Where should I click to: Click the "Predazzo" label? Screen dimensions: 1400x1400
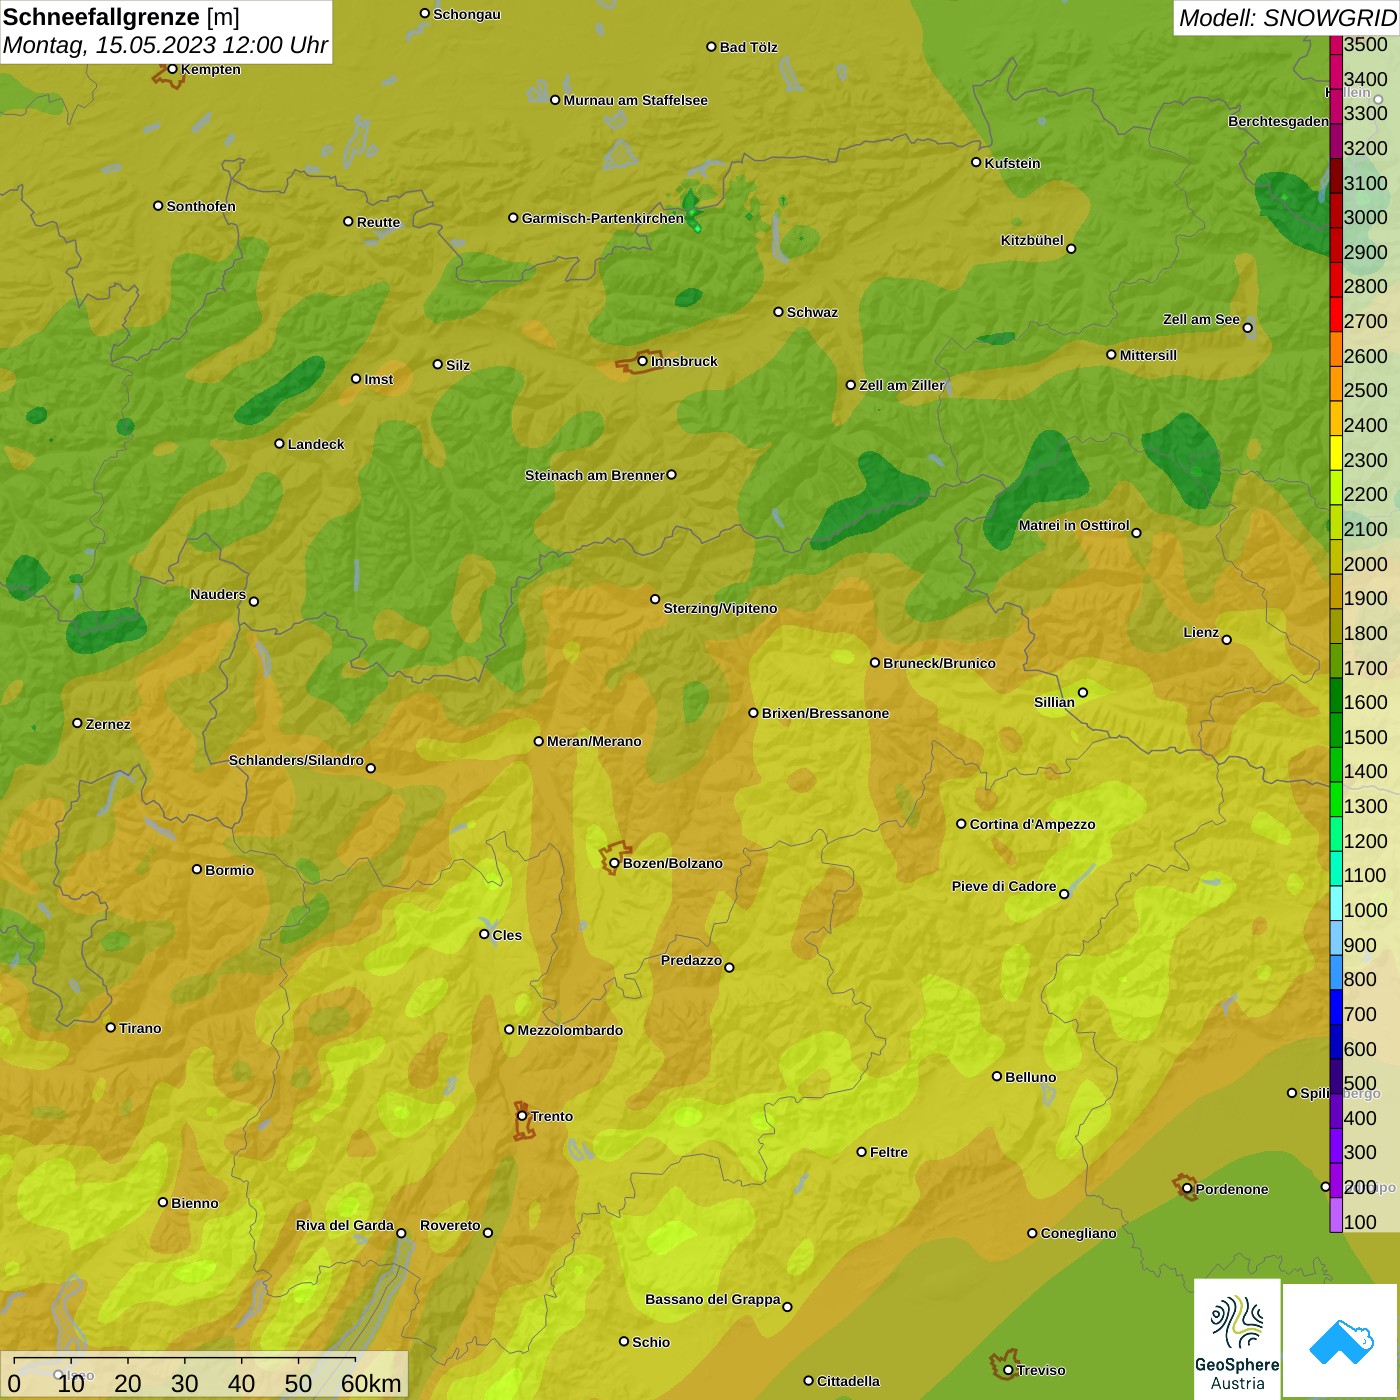coord(691,960)
